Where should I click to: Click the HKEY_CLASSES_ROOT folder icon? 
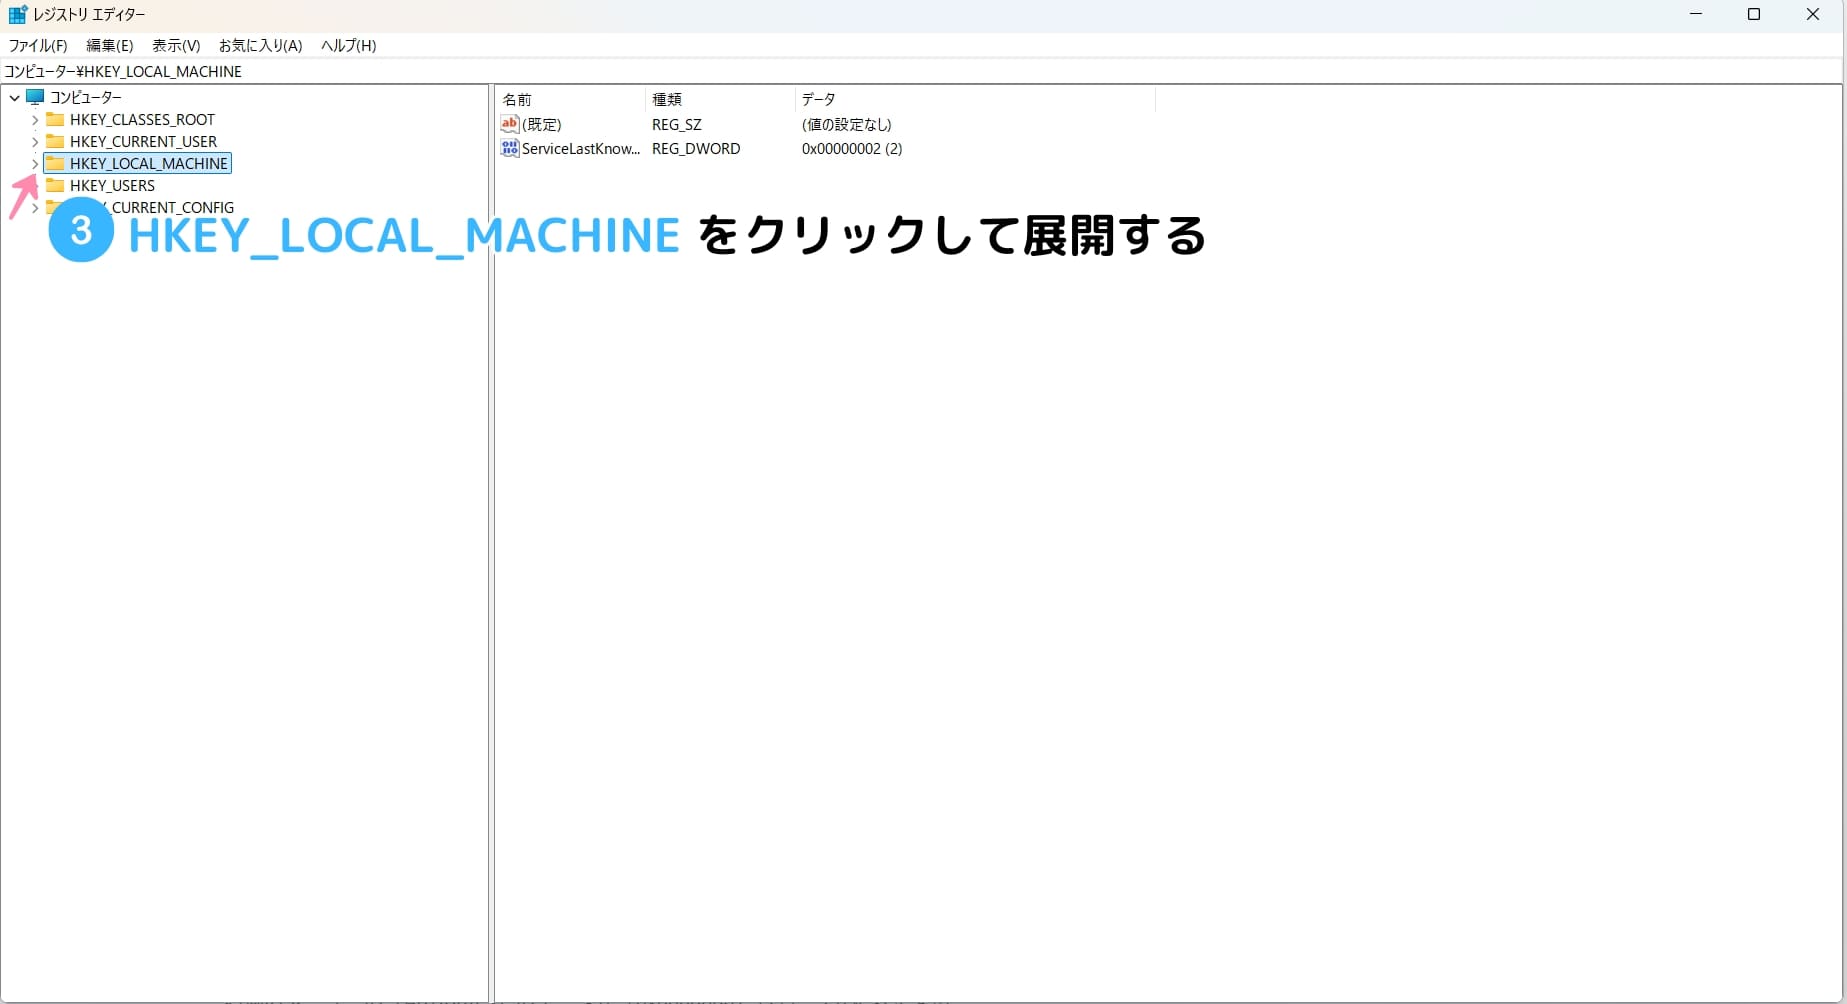click(56, 119)
